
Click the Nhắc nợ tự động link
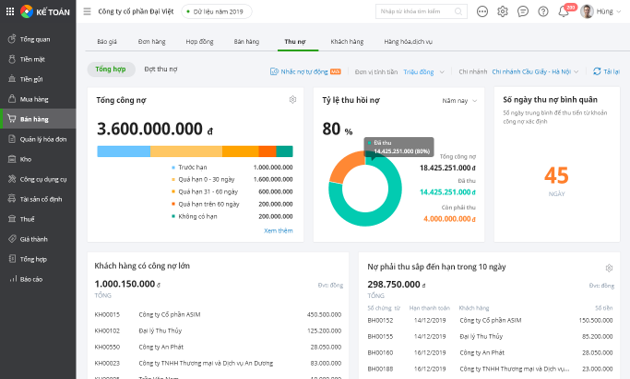tap(305, 72)
